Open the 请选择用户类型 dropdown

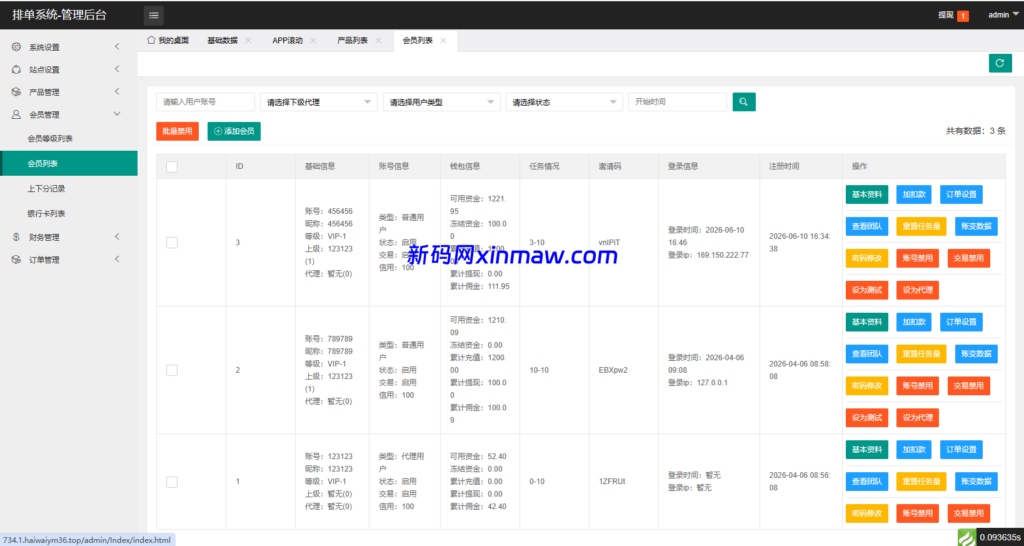click(441, 102)
